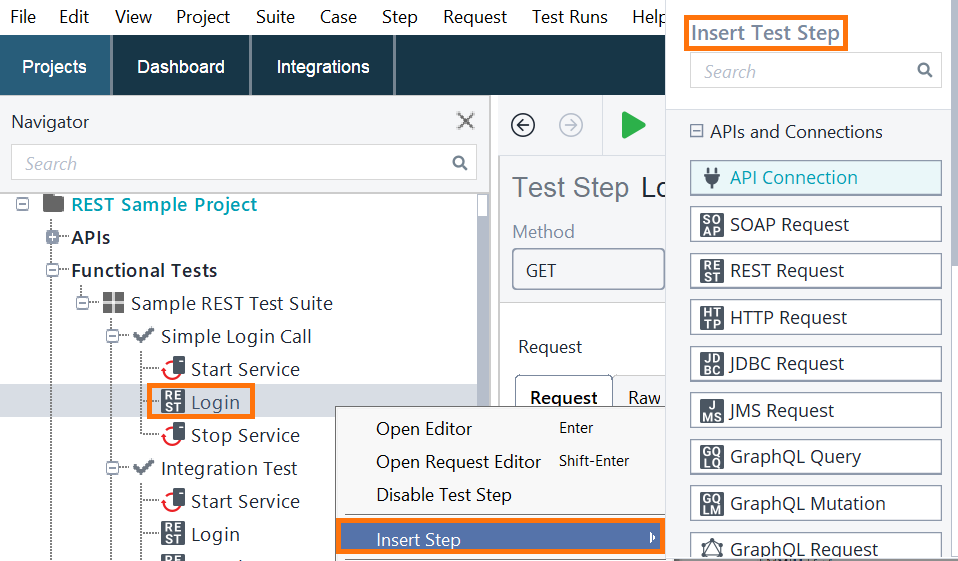Insert a GraphQL Mutation step
Image resolution: width=958 pixels, height=561 pixels.
point(815,503)
